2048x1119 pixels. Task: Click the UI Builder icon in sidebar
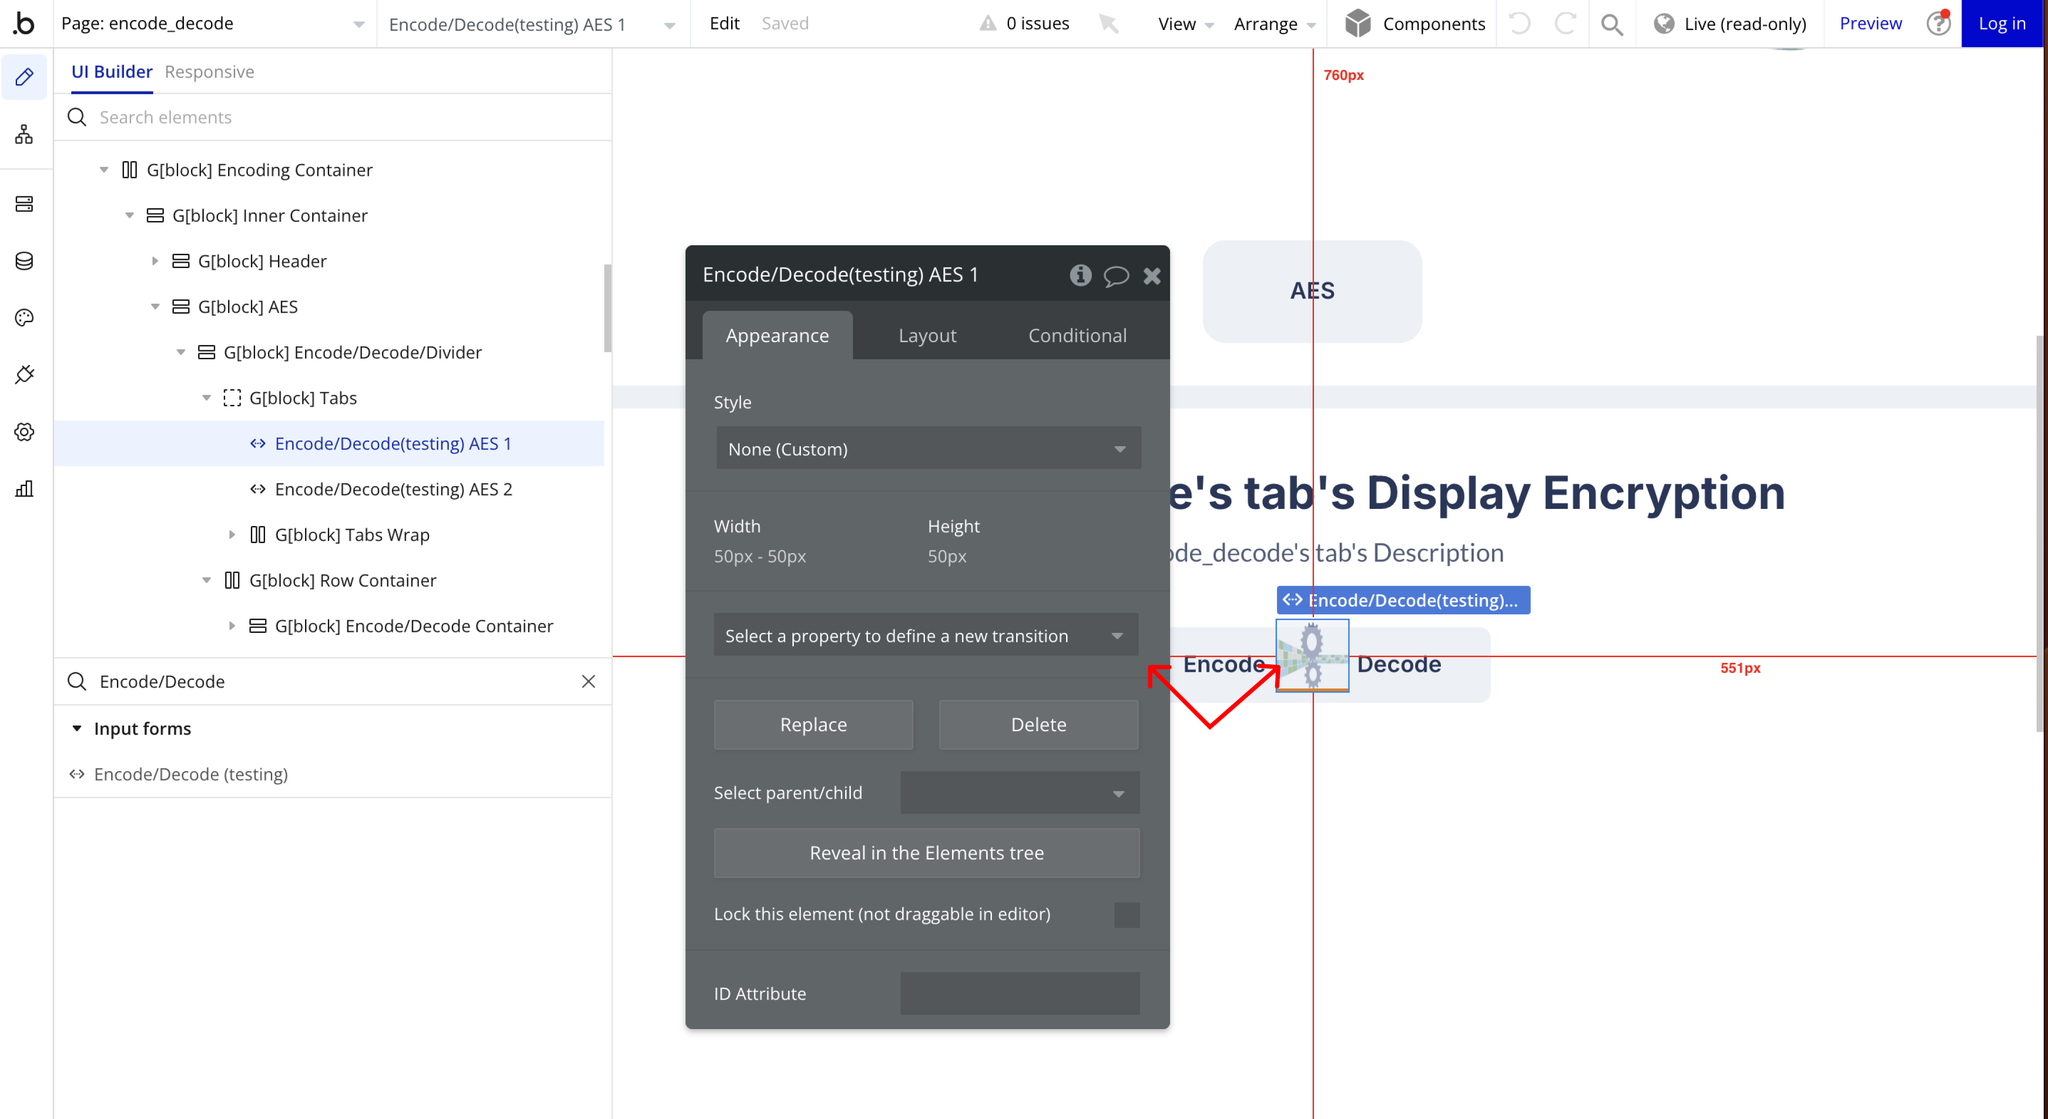tap(25, 79)
